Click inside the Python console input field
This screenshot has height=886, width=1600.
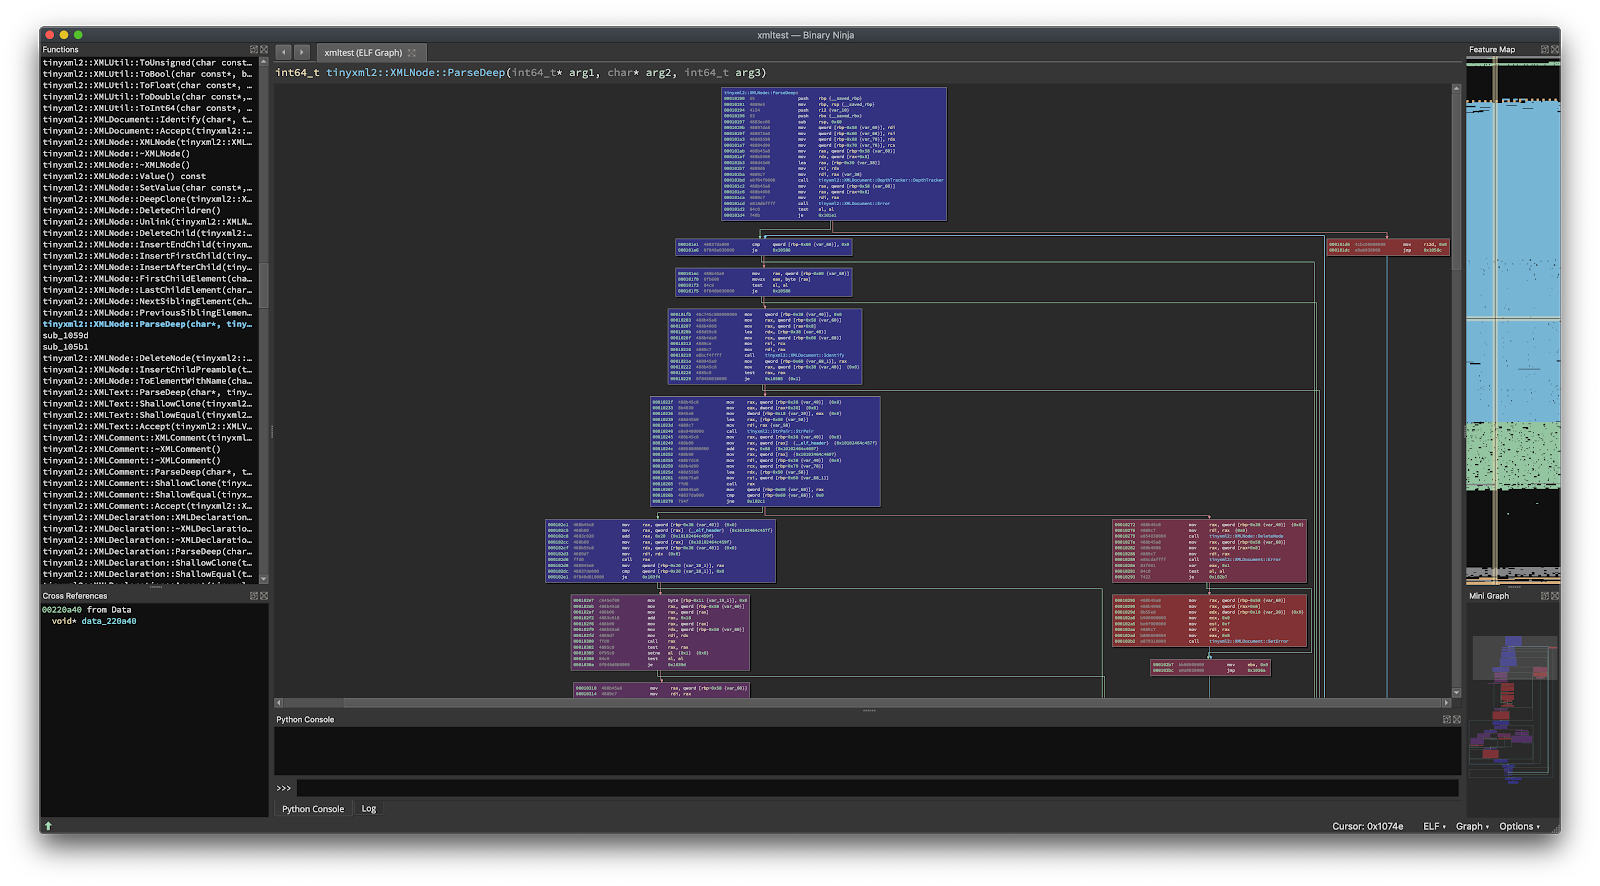[877, 788]
